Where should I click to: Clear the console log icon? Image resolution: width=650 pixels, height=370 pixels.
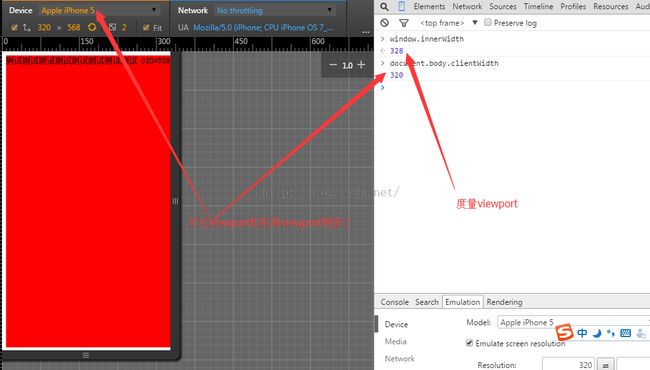384,23
